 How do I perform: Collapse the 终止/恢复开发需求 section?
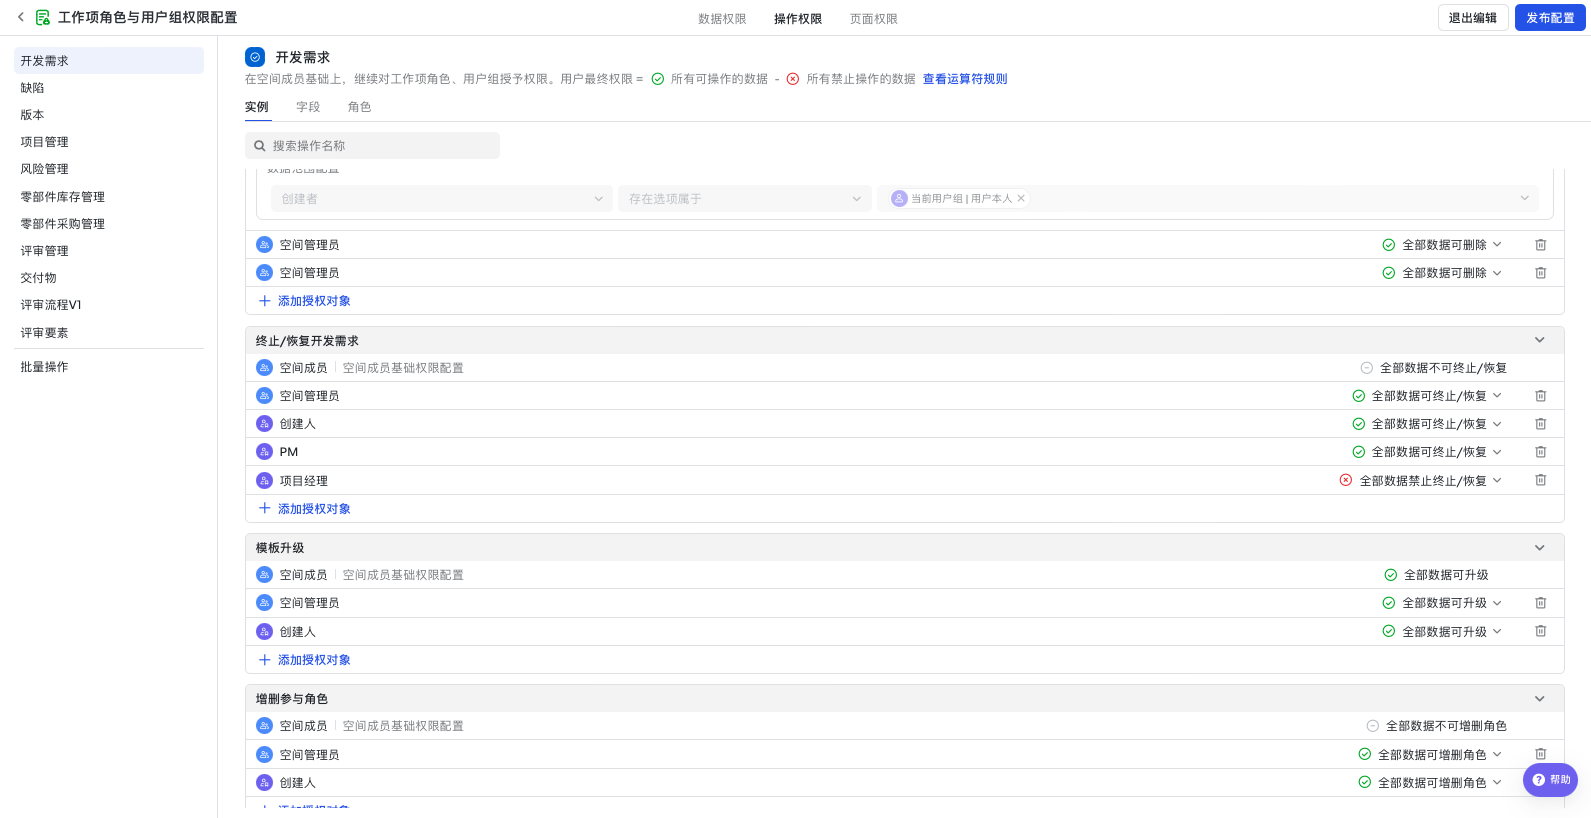[x=1540, y=340]
